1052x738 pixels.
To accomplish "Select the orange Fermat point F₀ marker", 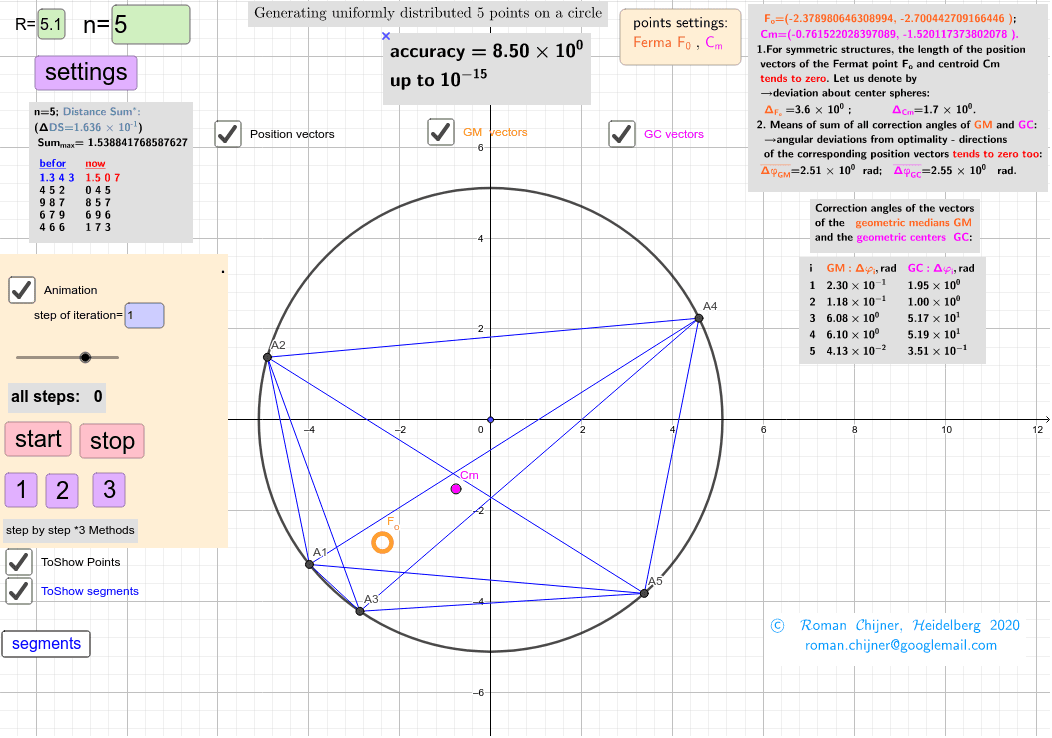I will pos(380,543).
